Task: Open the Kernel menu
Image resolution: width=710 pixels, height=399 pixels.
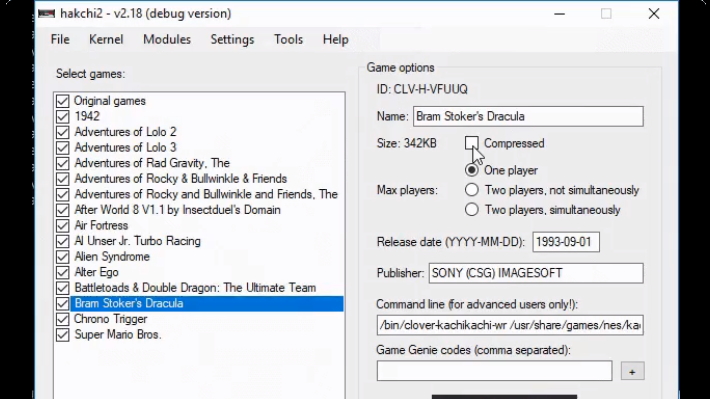Action: 106,39
